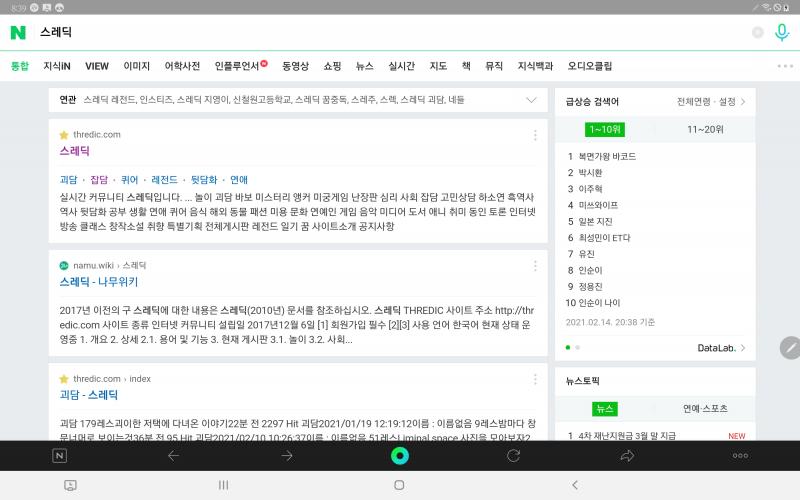Go forward with bottom bar arrow
The width and height of the screenshot is (800, 500).
(287, 456)
